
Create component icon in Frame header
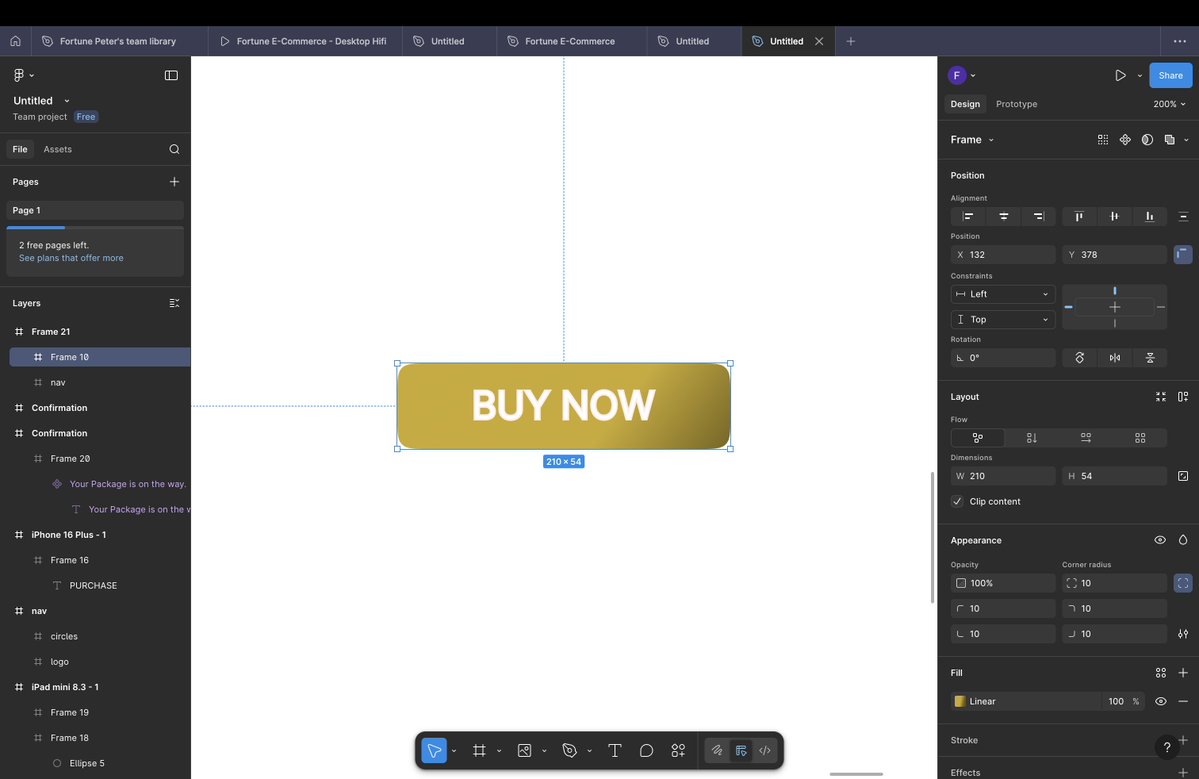(1125, 139)
